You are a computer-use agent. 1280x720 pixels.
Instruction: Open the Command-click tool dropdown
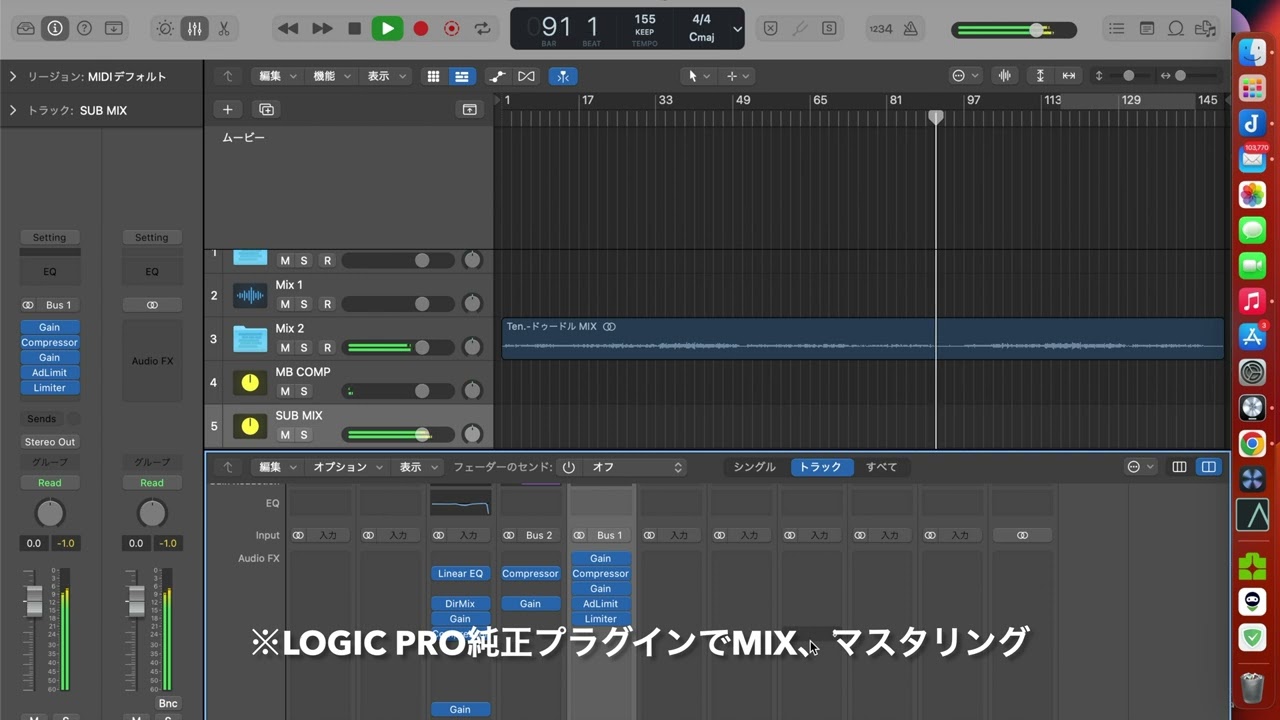737,76
